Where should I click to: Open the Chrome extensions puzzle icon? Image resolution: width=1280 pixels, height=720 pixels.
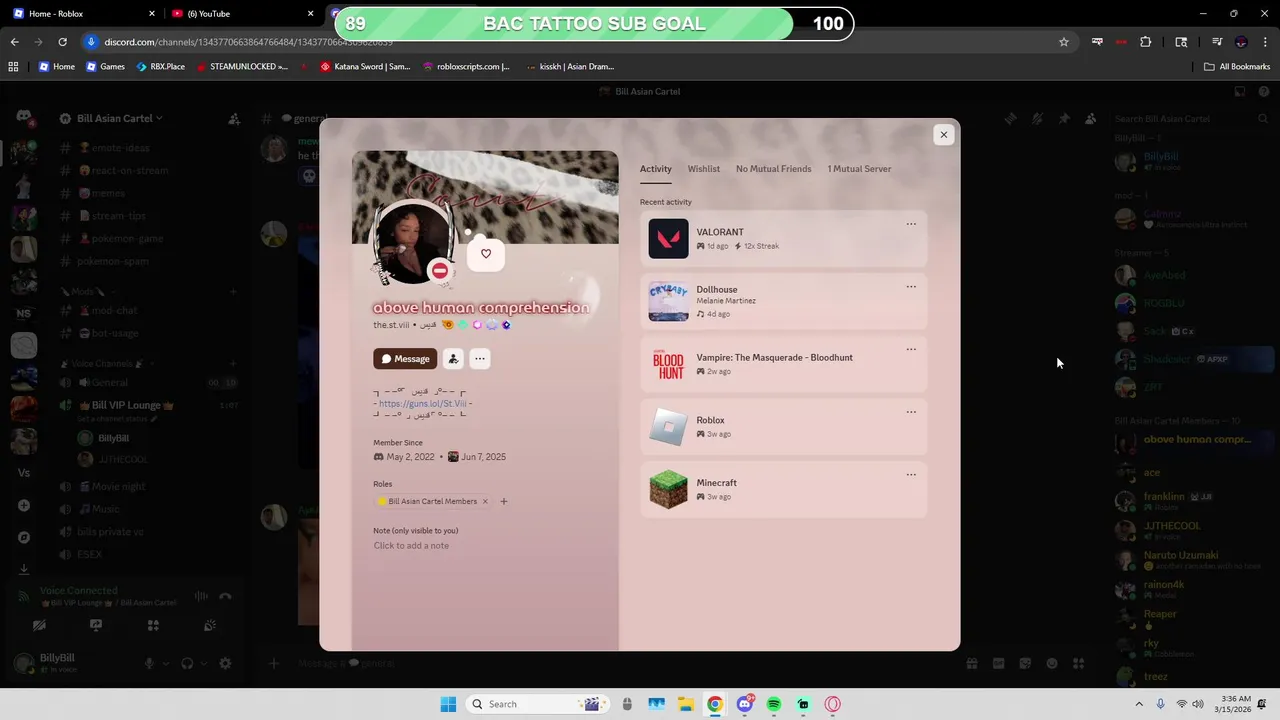click(x=1146, y=42)
